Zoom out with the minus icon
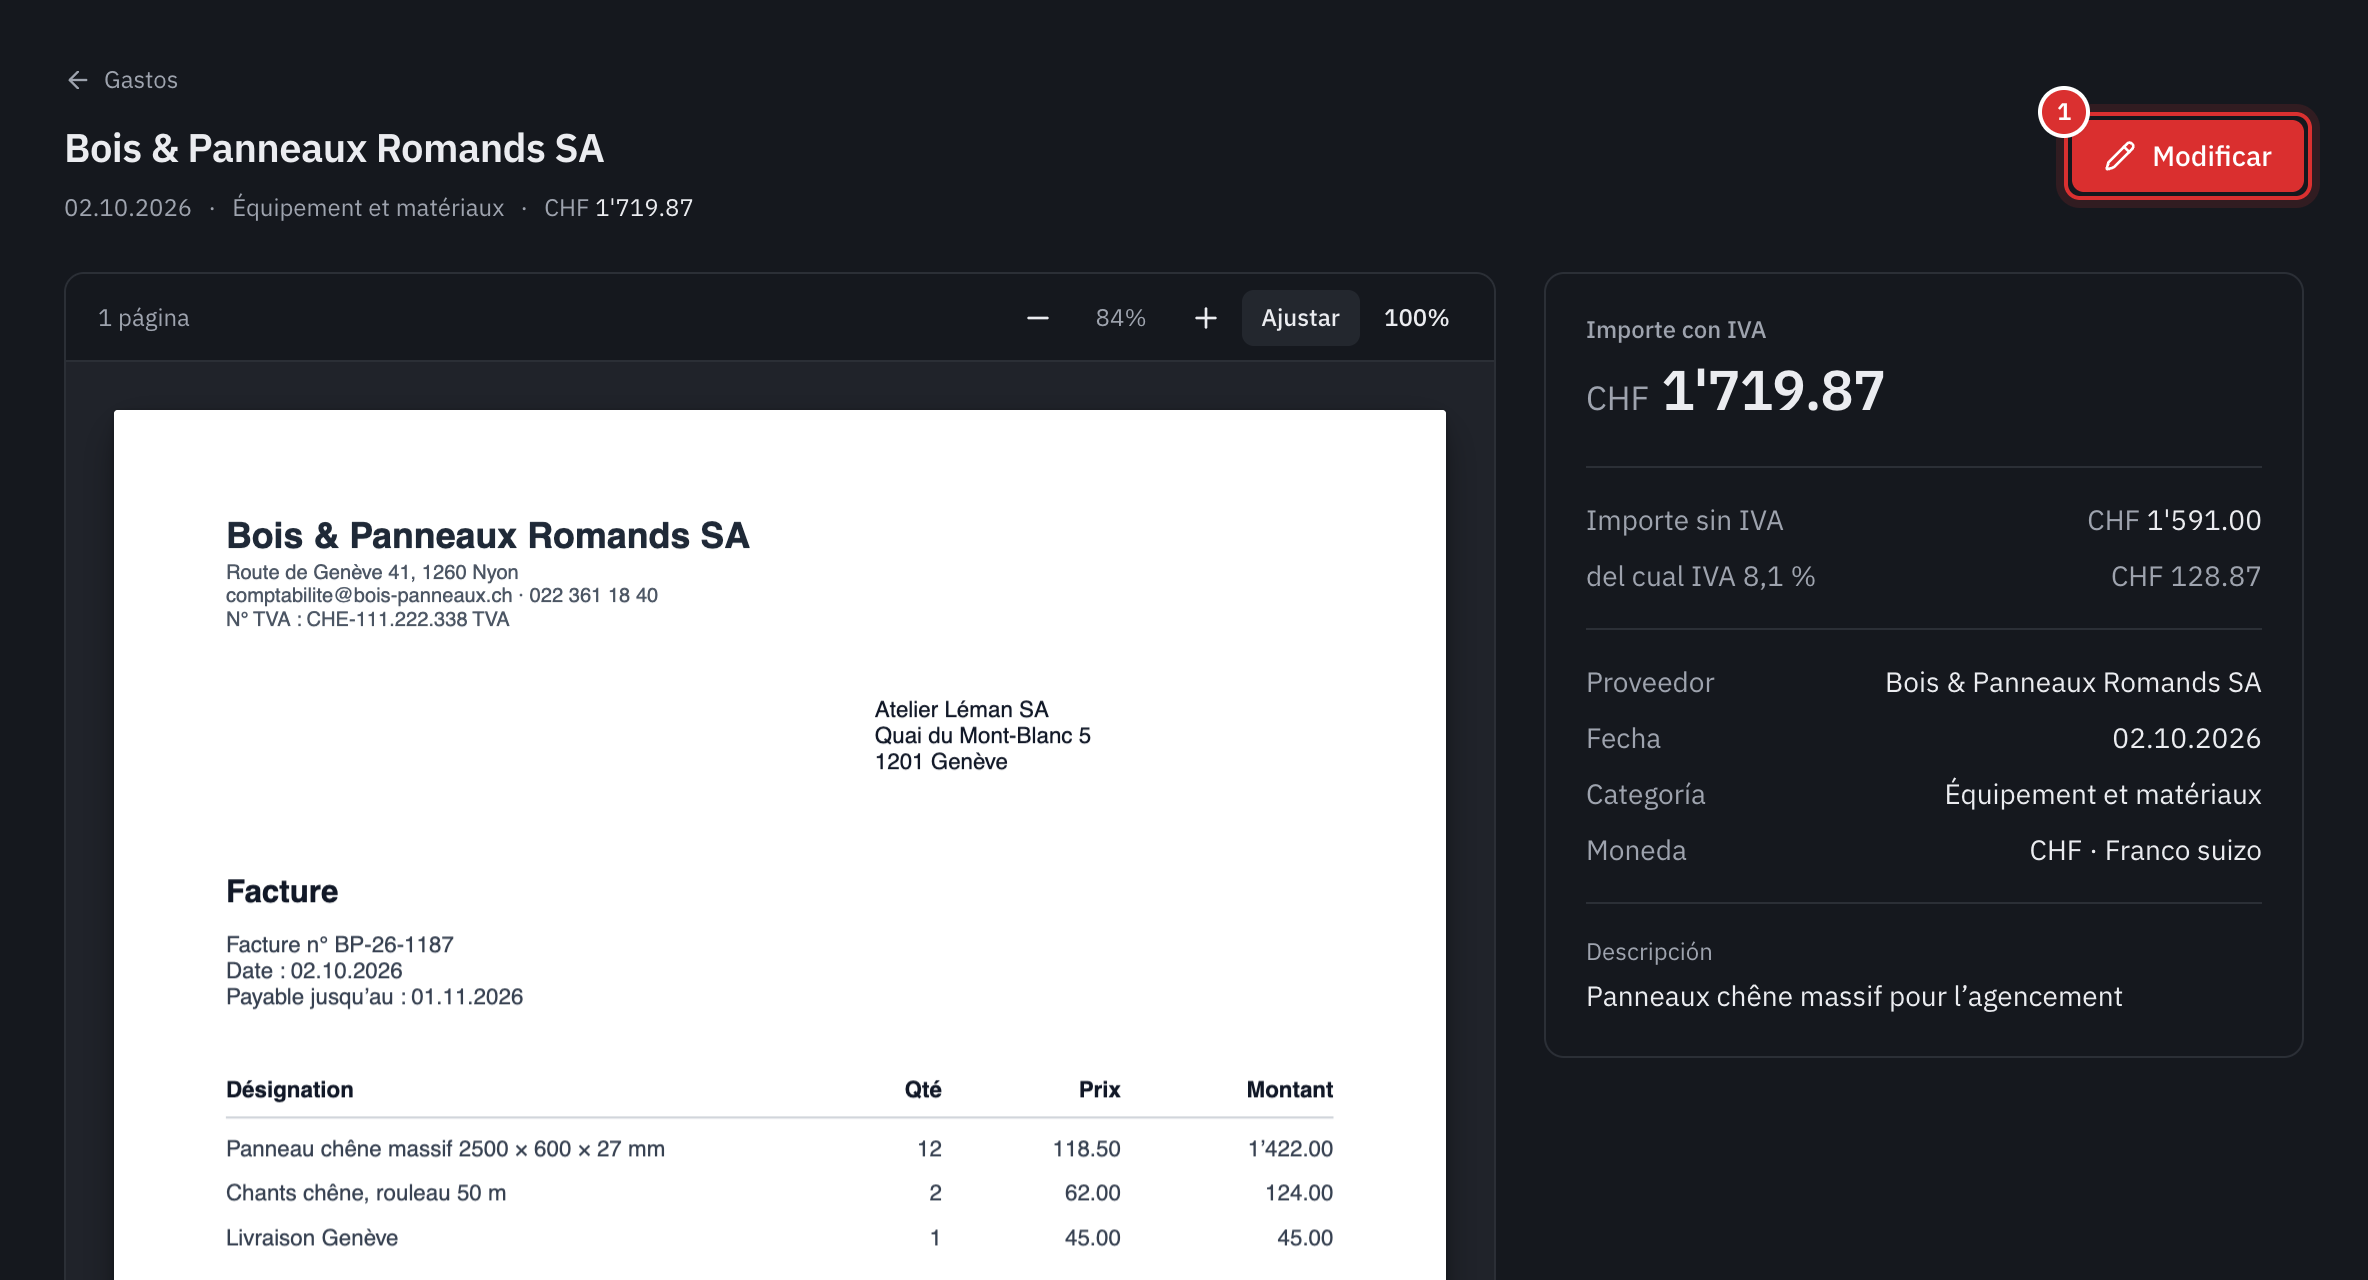Screen dimensions: 2368x1280 click(x=1038, y=318)
